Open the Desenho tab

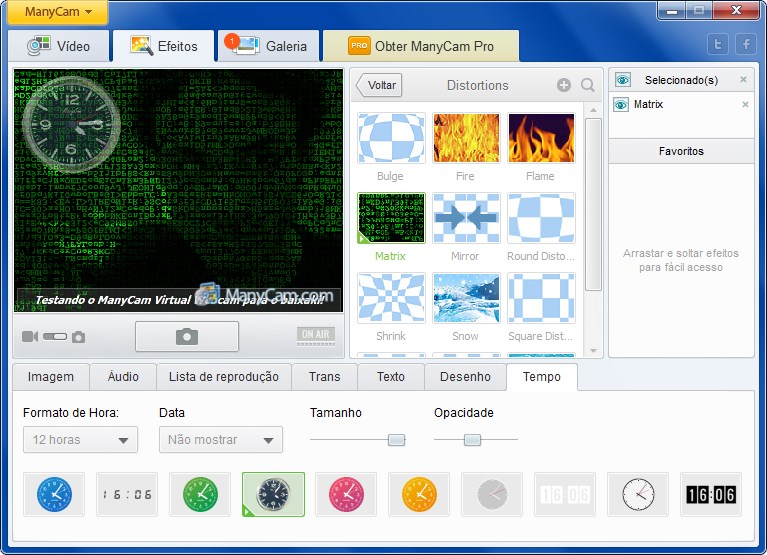465,377
